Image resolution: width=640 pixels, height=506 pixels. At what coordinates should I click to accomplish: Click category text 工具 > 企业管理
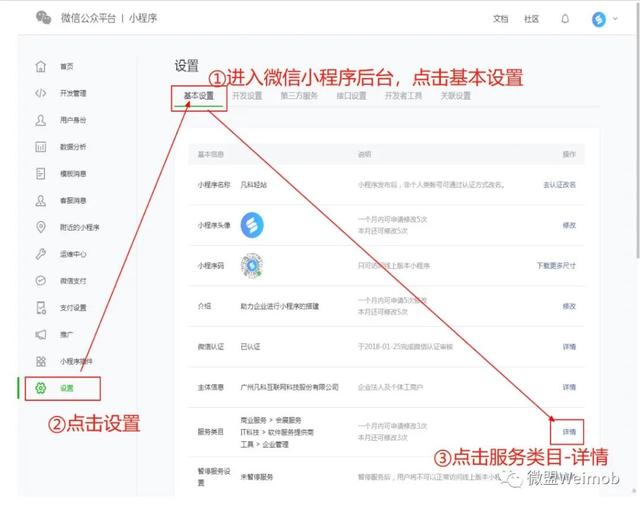[x=264, y=444]
